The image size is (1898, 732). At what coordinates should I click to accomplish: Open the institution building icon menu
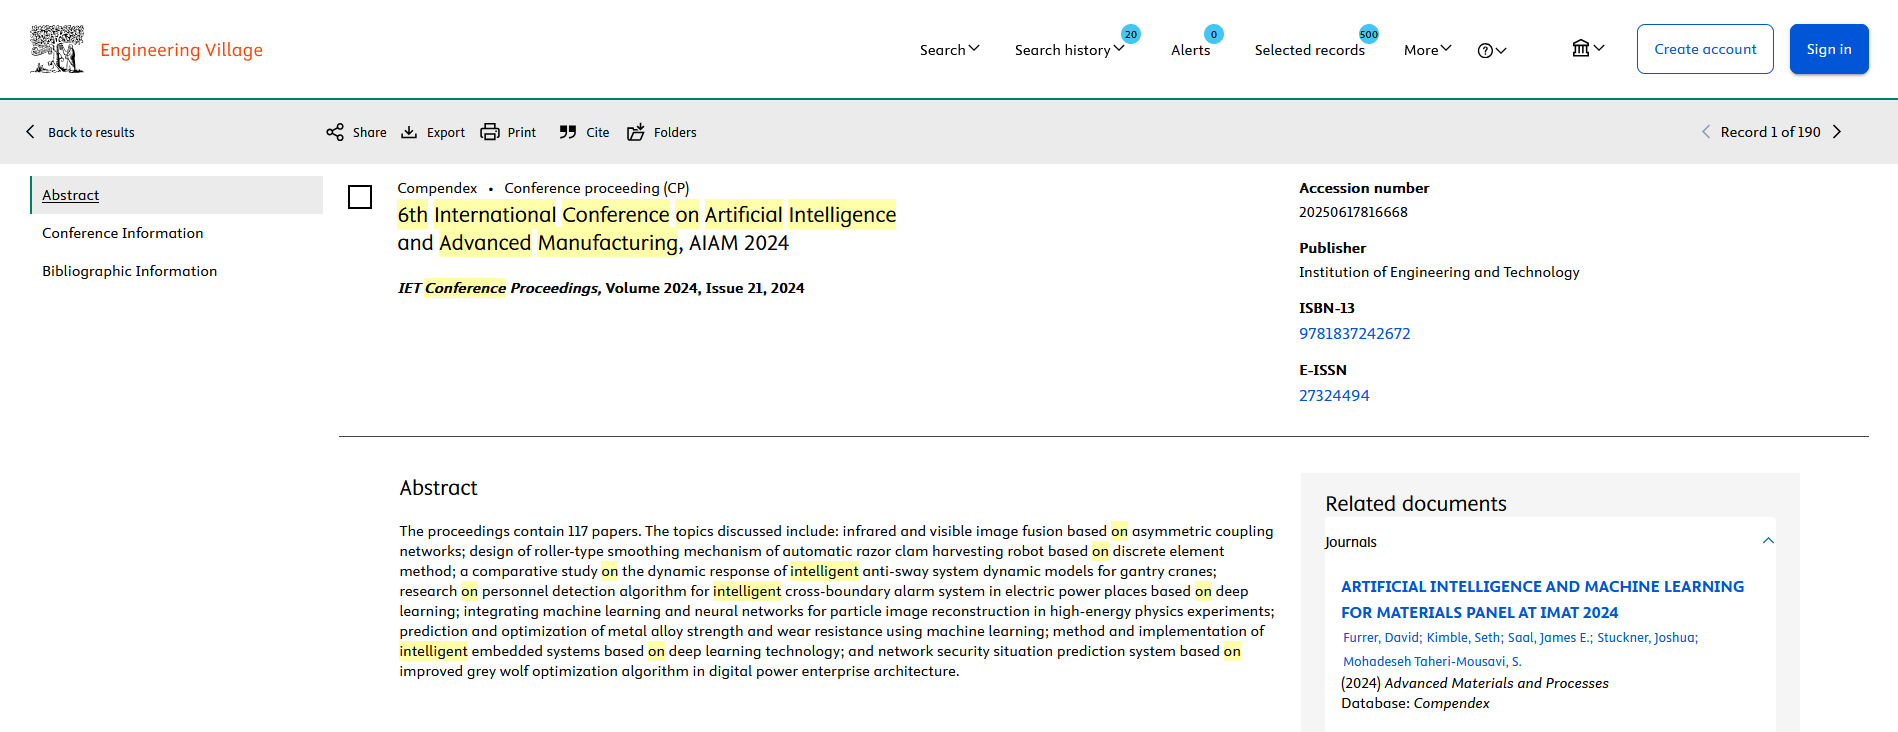pos(1581,48)
